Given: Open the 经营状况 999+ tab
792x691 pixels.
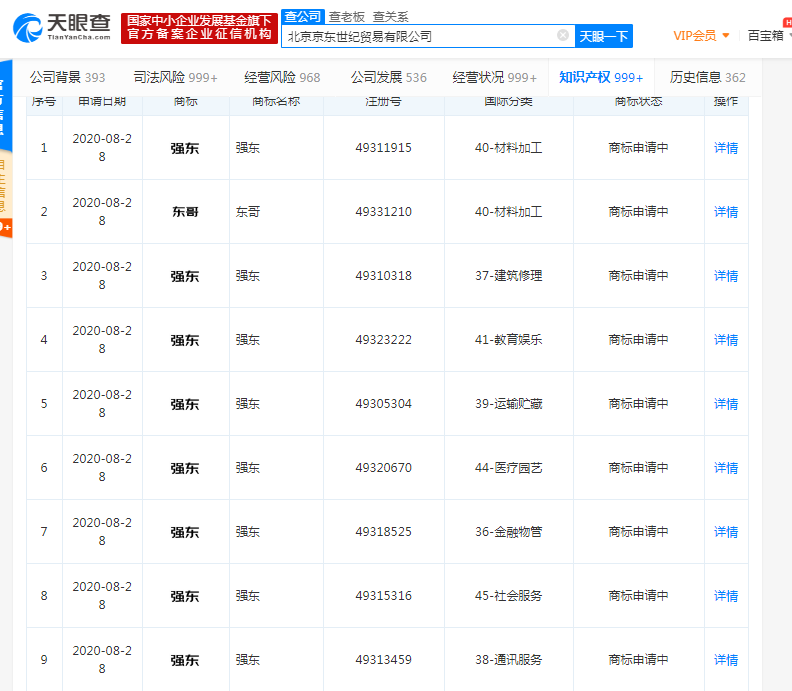Looking at the screenshot, I should (x=494, y=77).
